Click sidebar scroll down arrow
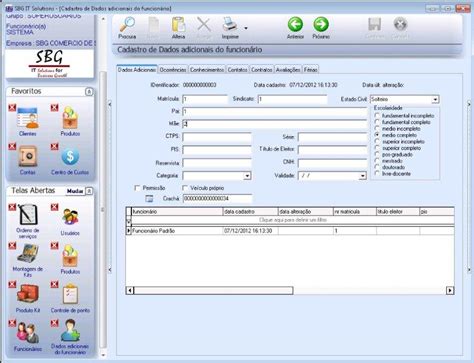The width and height of the screenshot is (474, 363). point(103,355)
